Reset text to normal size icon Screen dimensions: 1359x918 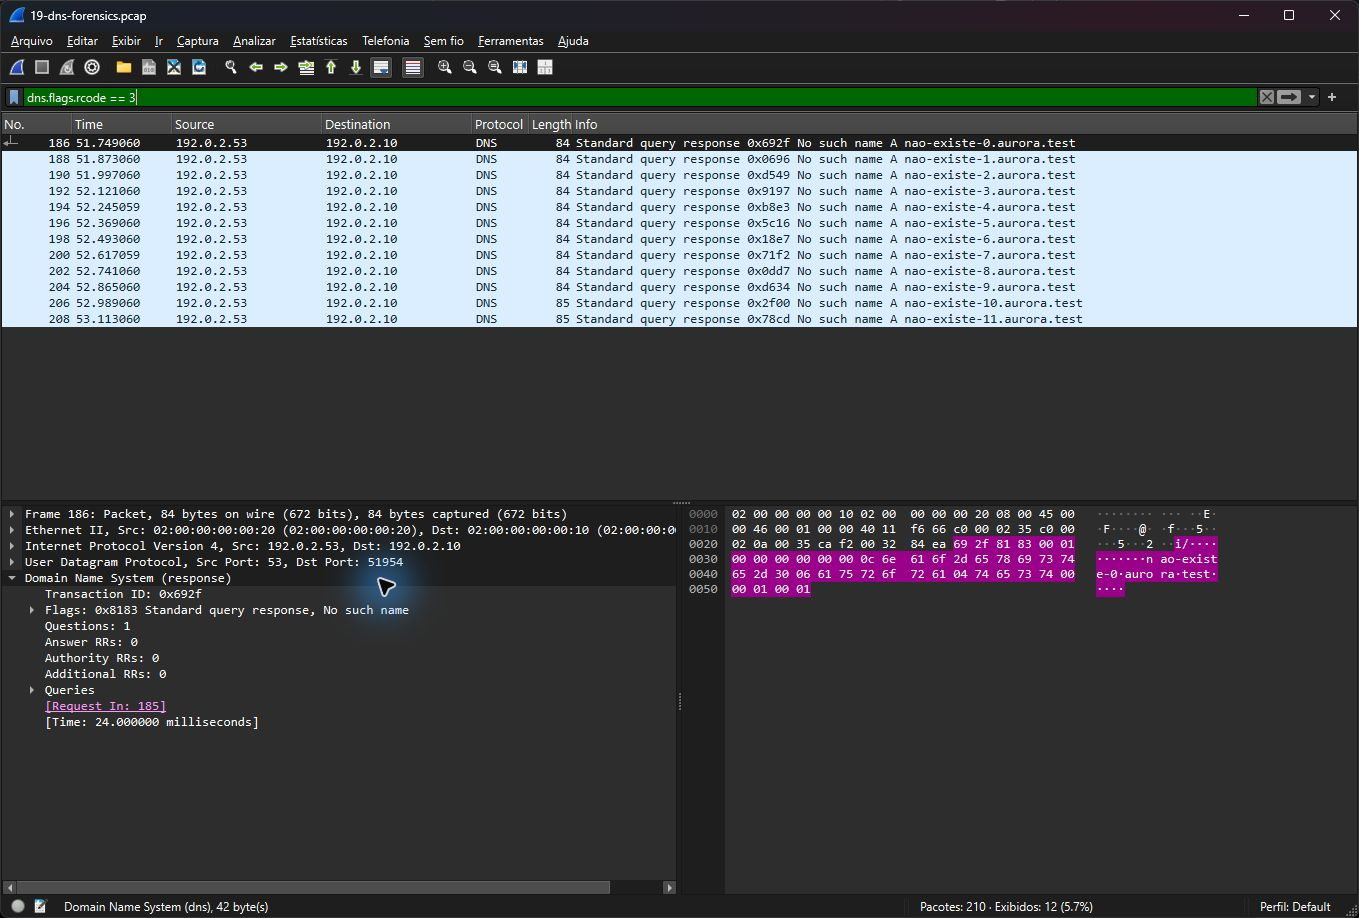click(495, 67)
